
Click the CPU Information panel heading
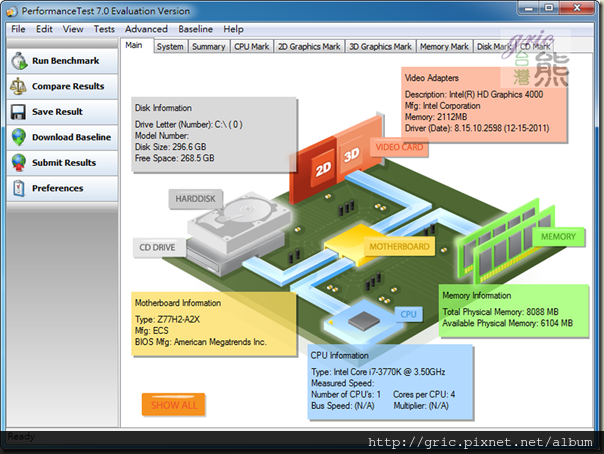point(339,355)
